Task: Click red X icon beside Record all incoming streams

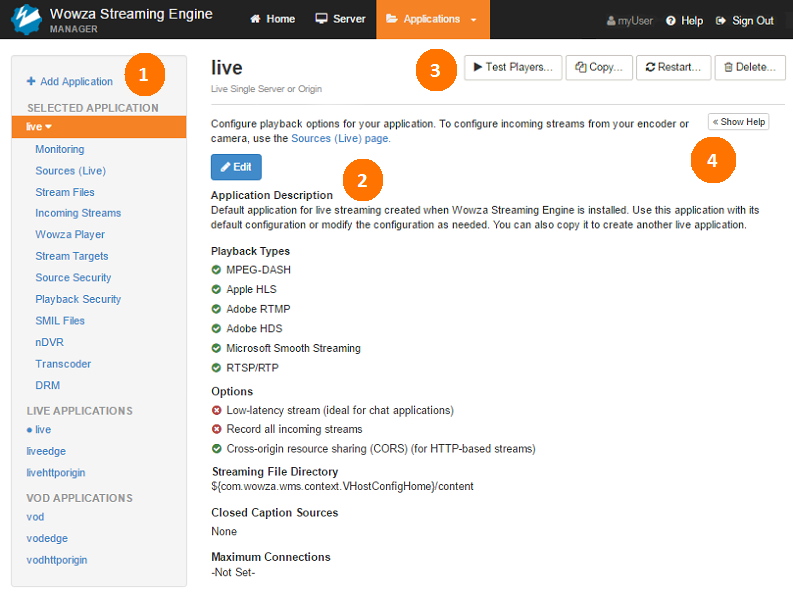Action: 216,429
